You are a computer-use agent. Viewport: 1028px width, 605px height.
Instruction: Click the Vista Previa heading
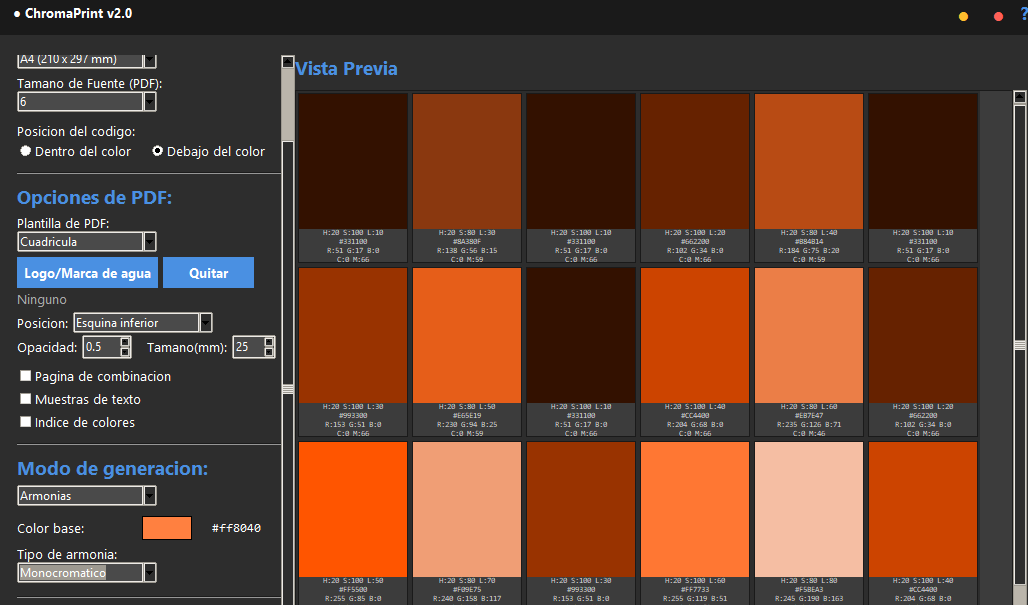[x=346, y=68]
